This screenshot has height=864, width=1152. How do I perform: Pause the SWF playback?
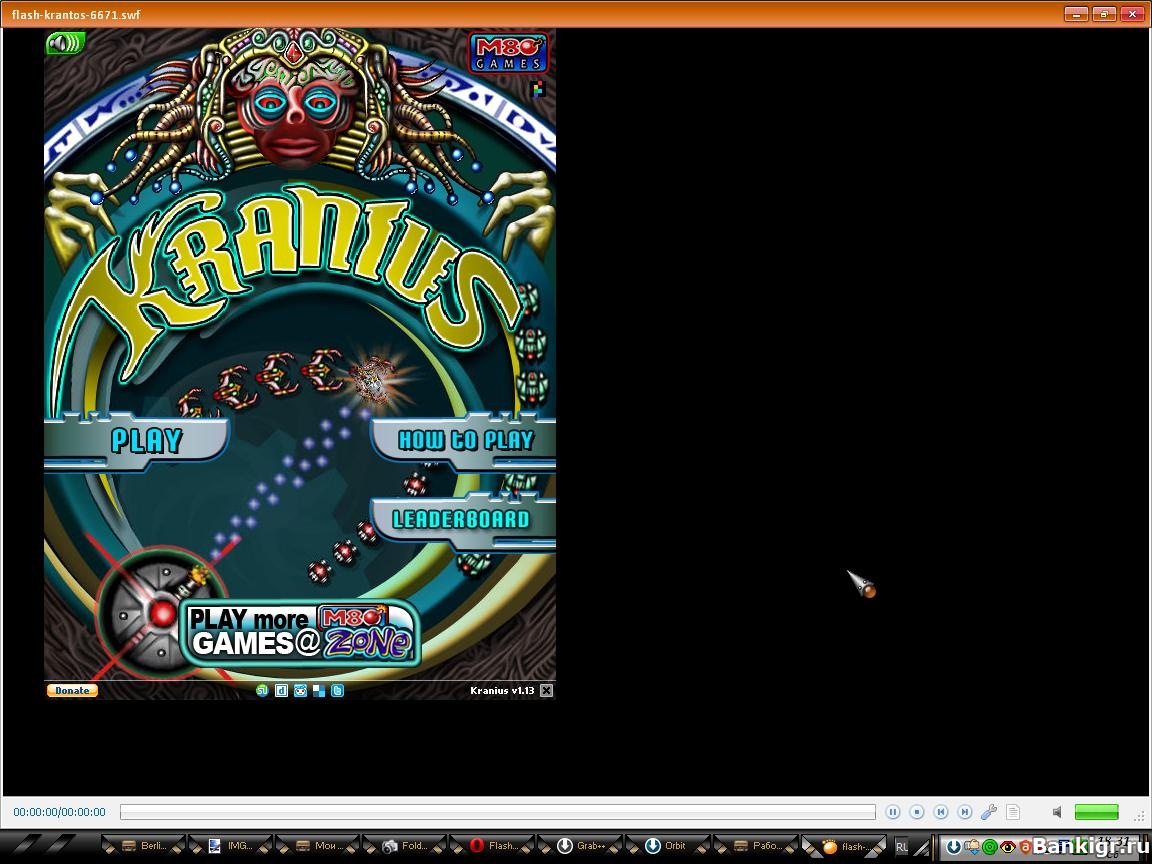tap(893, 812)
